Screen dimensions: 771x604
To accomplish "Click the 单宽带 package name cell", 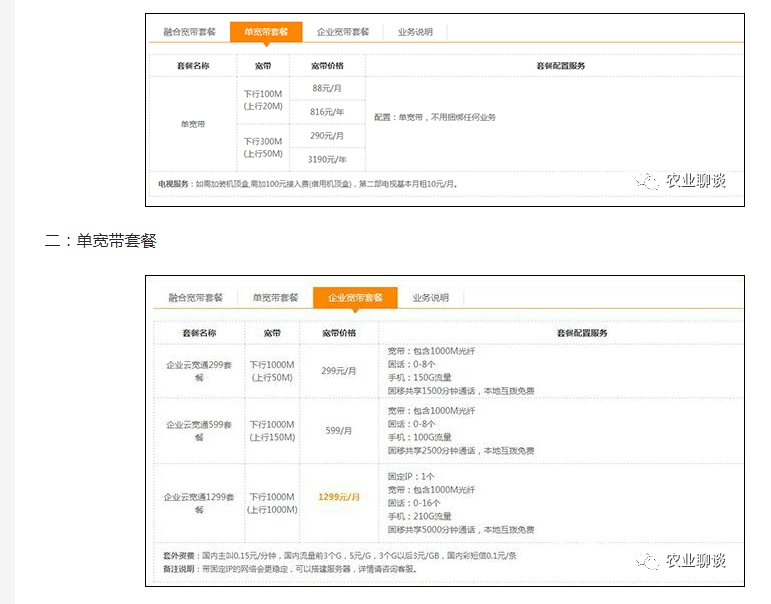I will click(193, 124).
